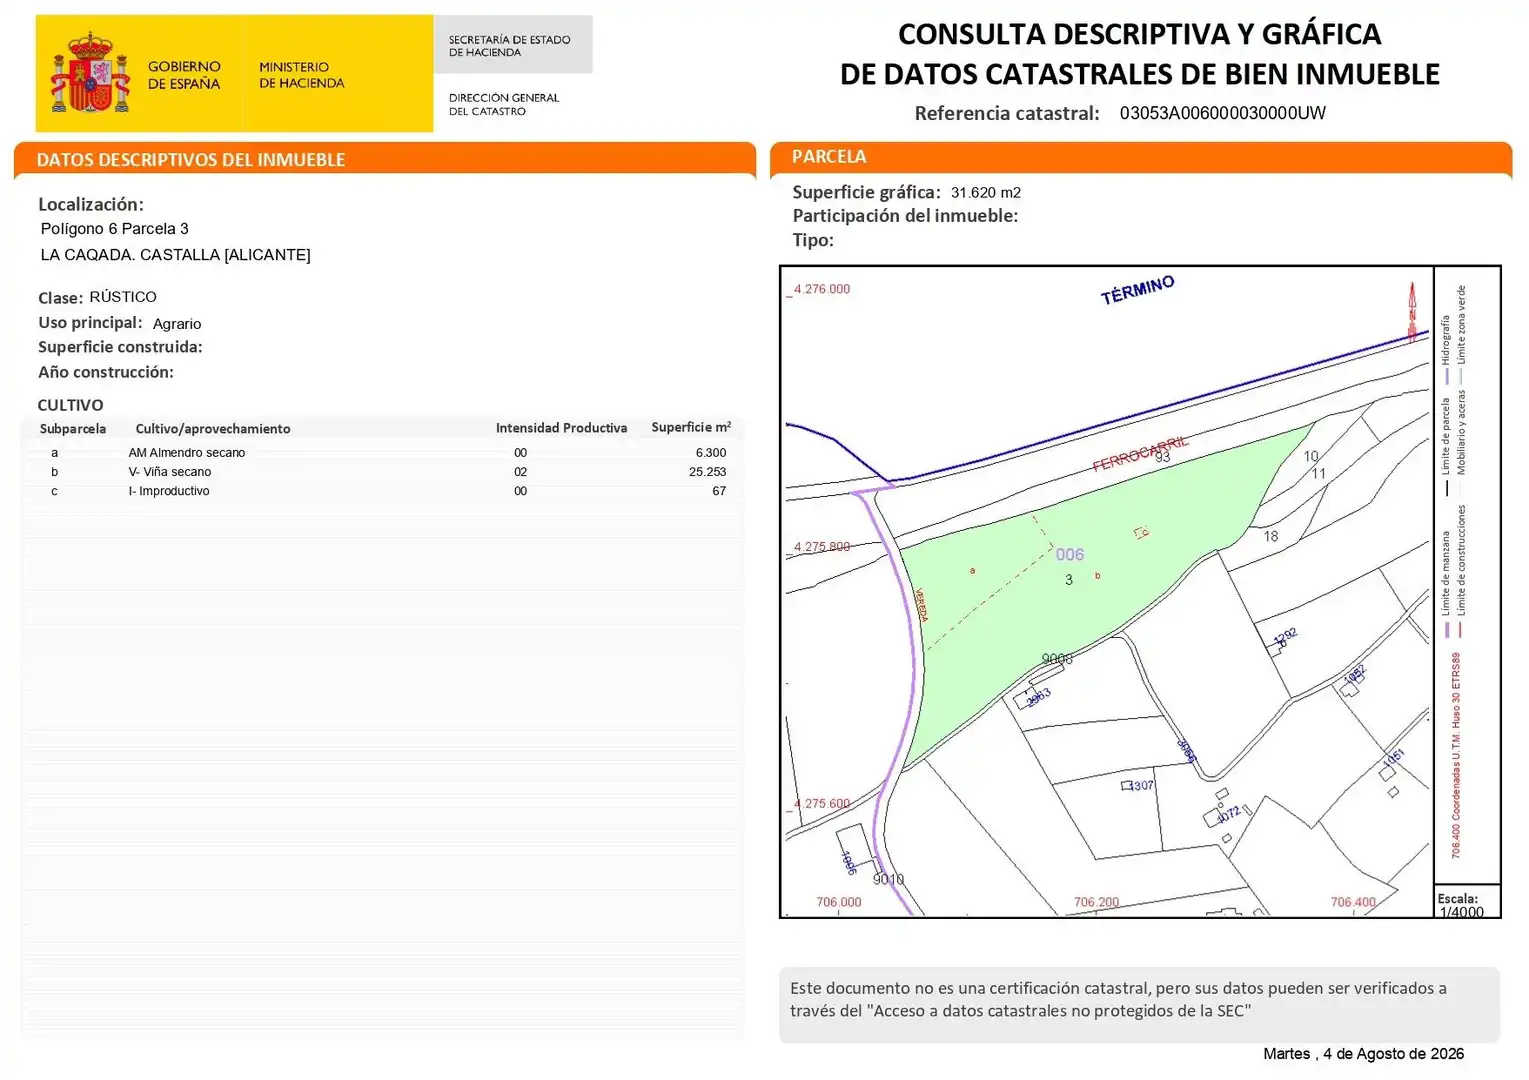Click the "Límite zona verde" legend entry

pos(1461,335)
